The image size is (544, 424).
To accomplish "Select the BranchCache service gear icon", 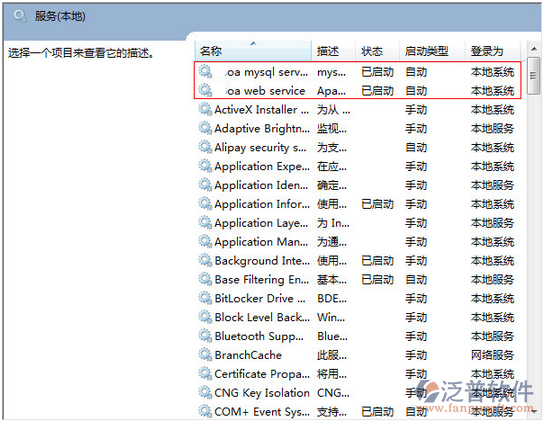I will (x=205, y=355).
